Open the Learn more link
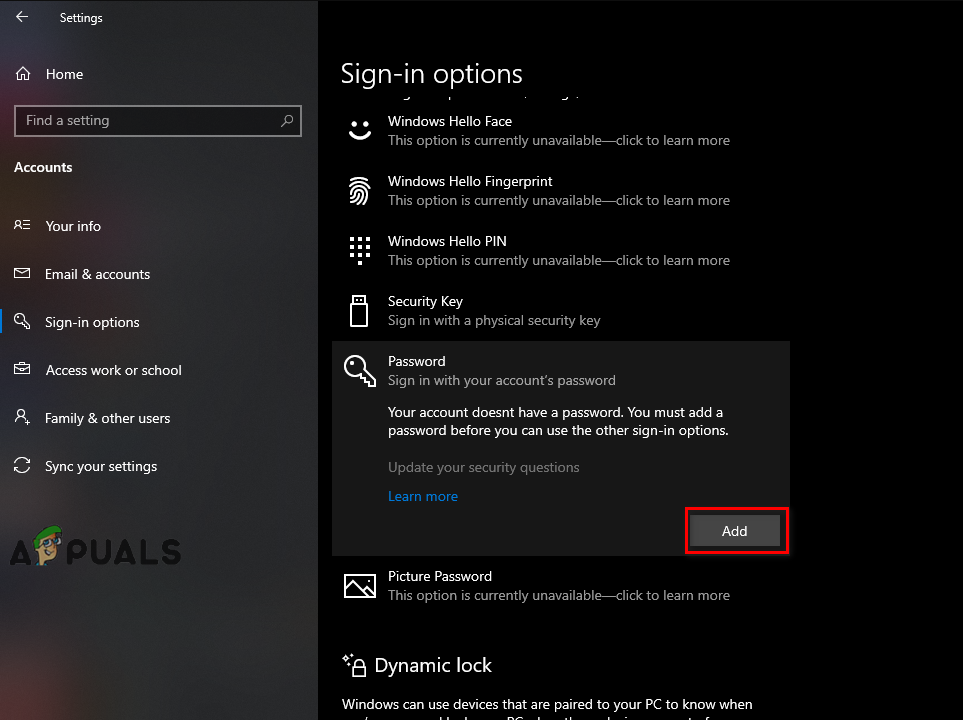The width and height of the screenshot is (963, 720). pyautogui.click(x=423, y=496)
